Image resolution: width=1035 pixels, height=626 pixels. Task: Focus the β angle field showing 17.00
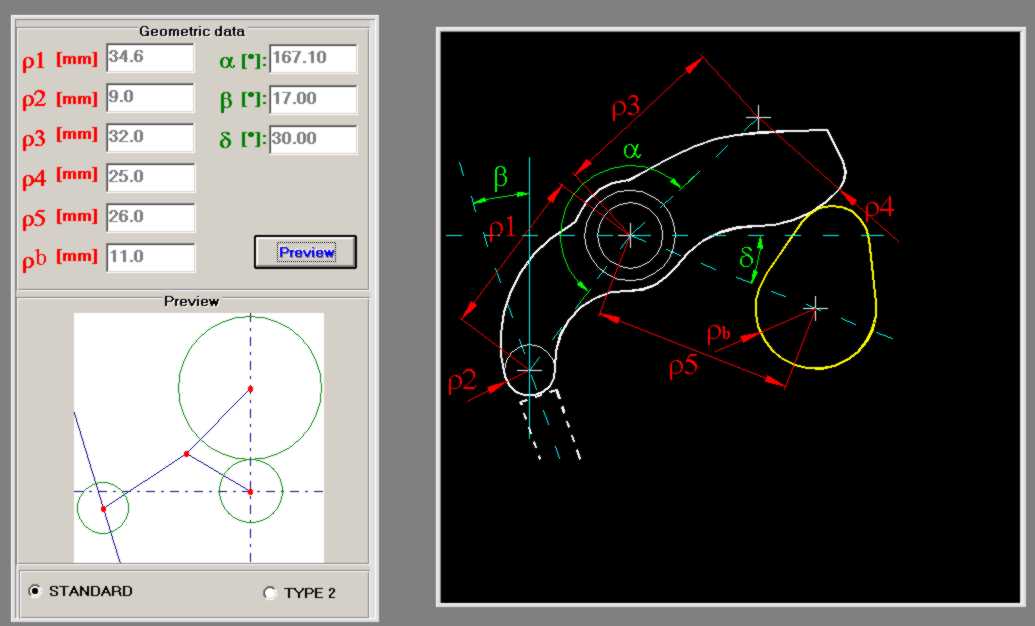click(312, 99)
